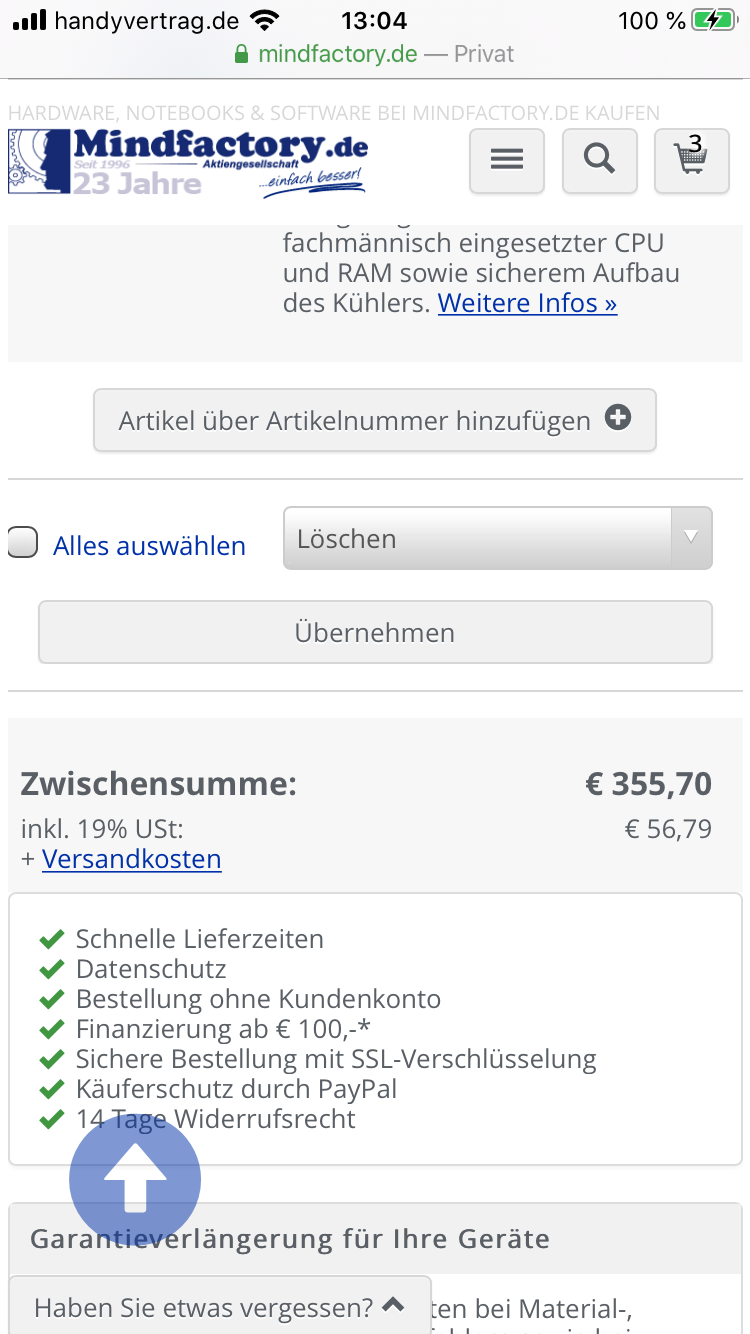
Task: Click Artikel über Artikelnummer hinzufügen button
Action: coord(354,421)
